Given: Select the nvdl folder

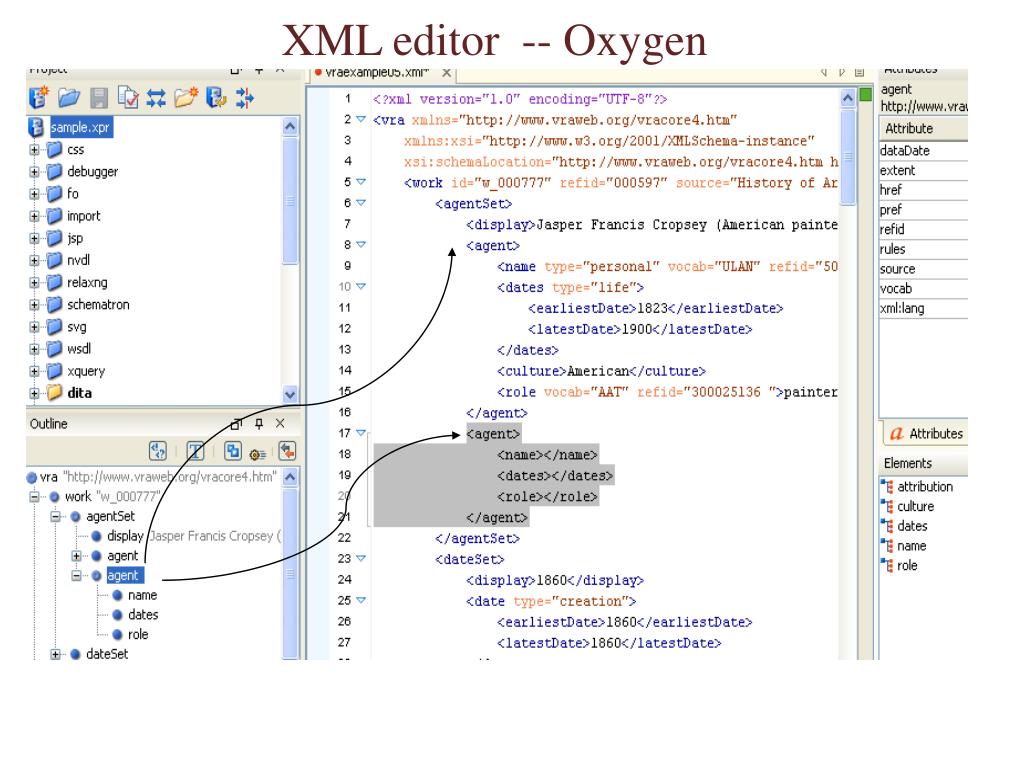Looking at the screenshot, I should 78,261.
